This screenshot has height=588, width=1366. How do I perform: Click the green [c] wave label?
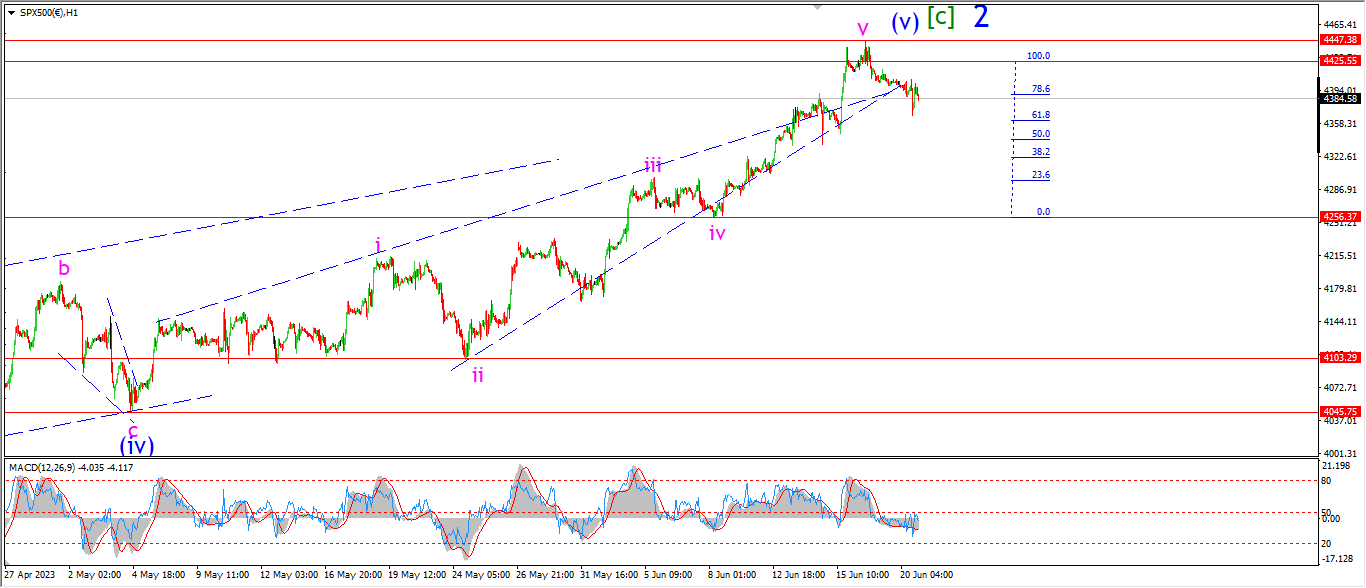941,17
